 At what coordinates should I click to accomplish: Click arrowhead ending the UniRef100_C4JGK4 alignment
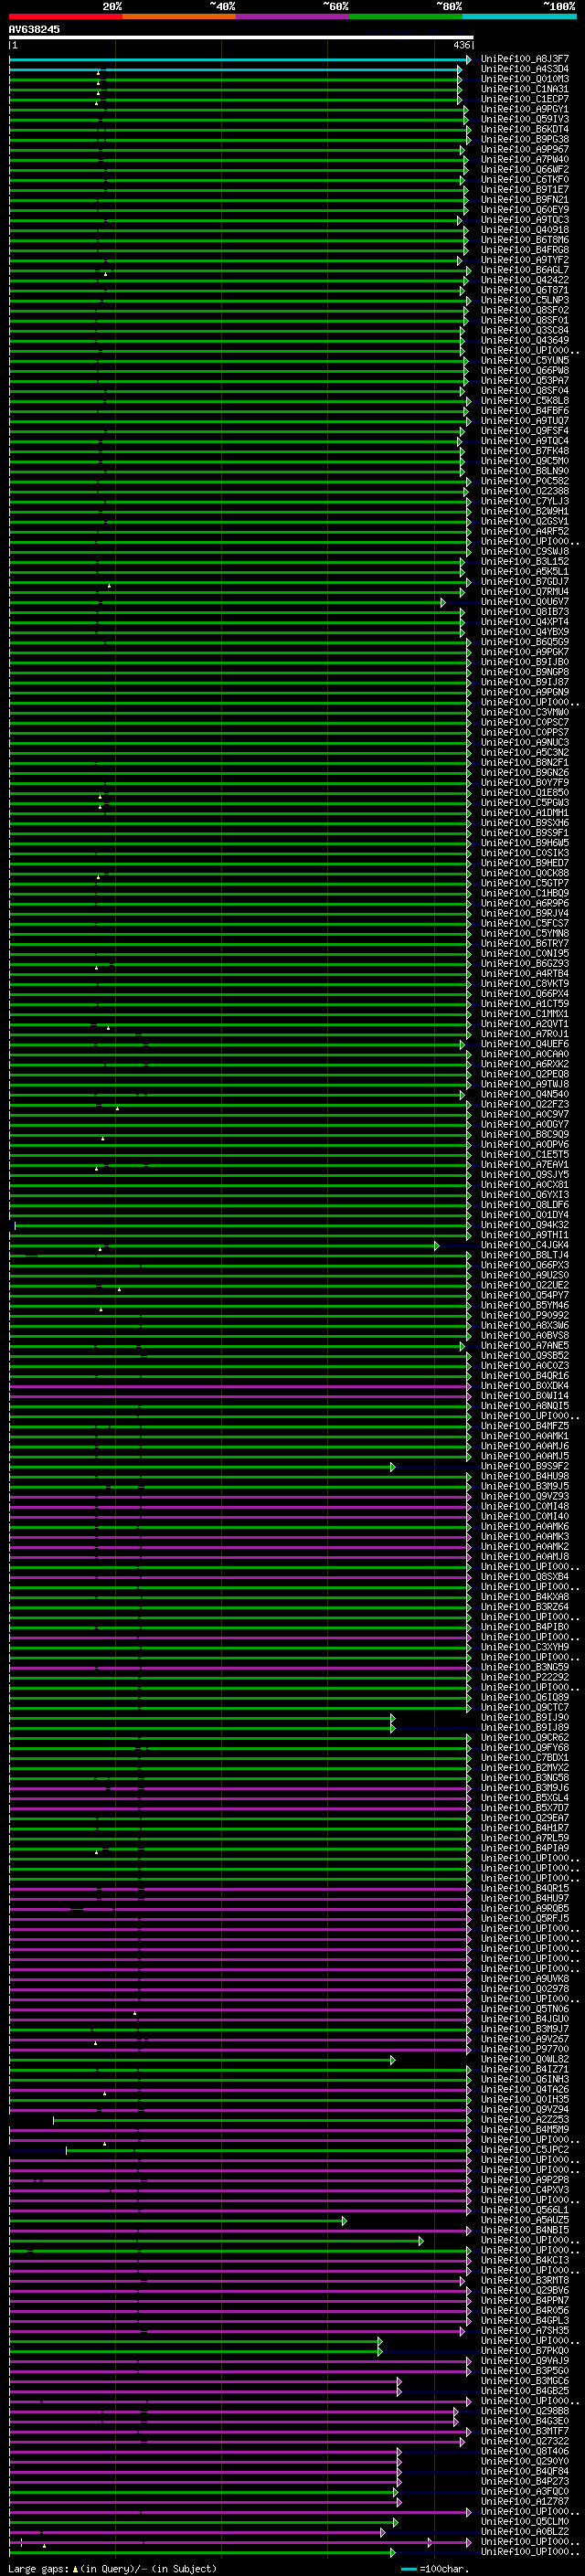click(x=437, y=1246)
